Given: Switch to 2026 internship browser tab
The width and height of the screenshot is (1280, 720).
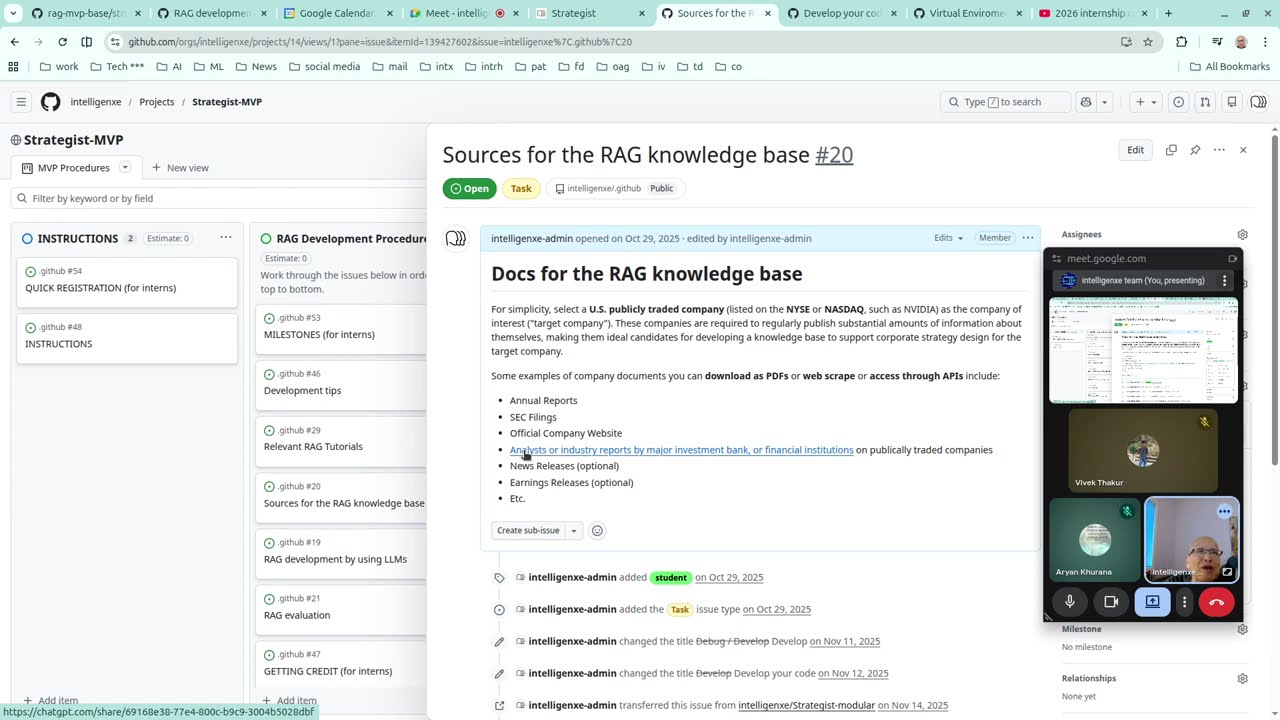Looking at the screenshot, I should 1090,13.
